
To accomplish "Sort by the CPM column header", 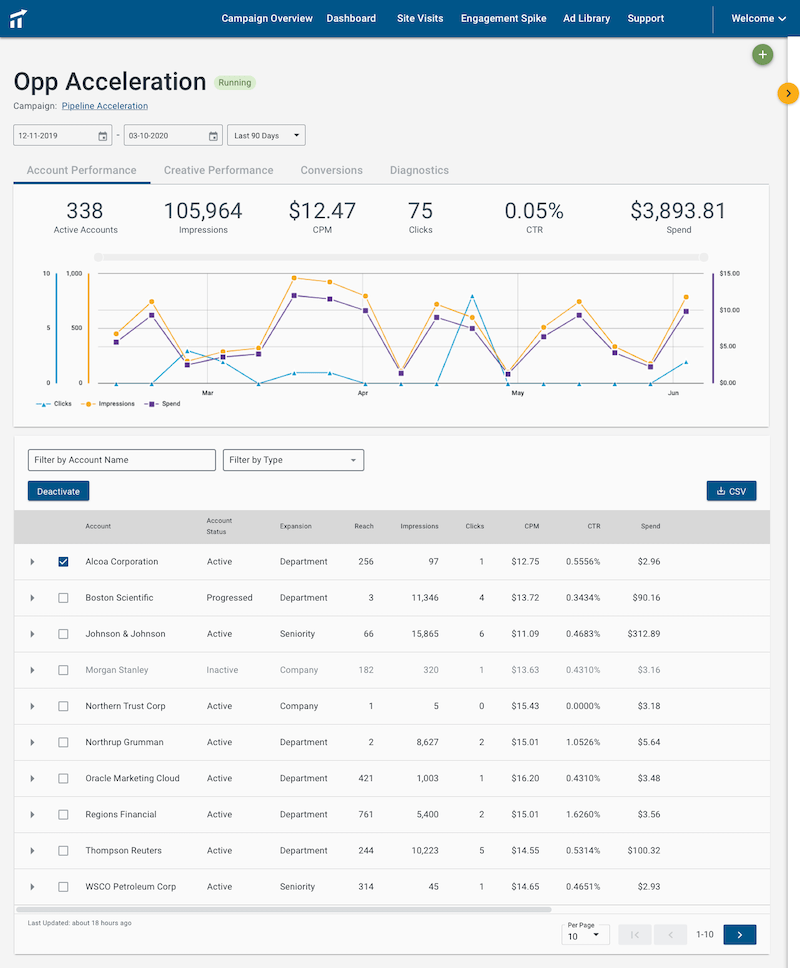I will click(531, 527).
